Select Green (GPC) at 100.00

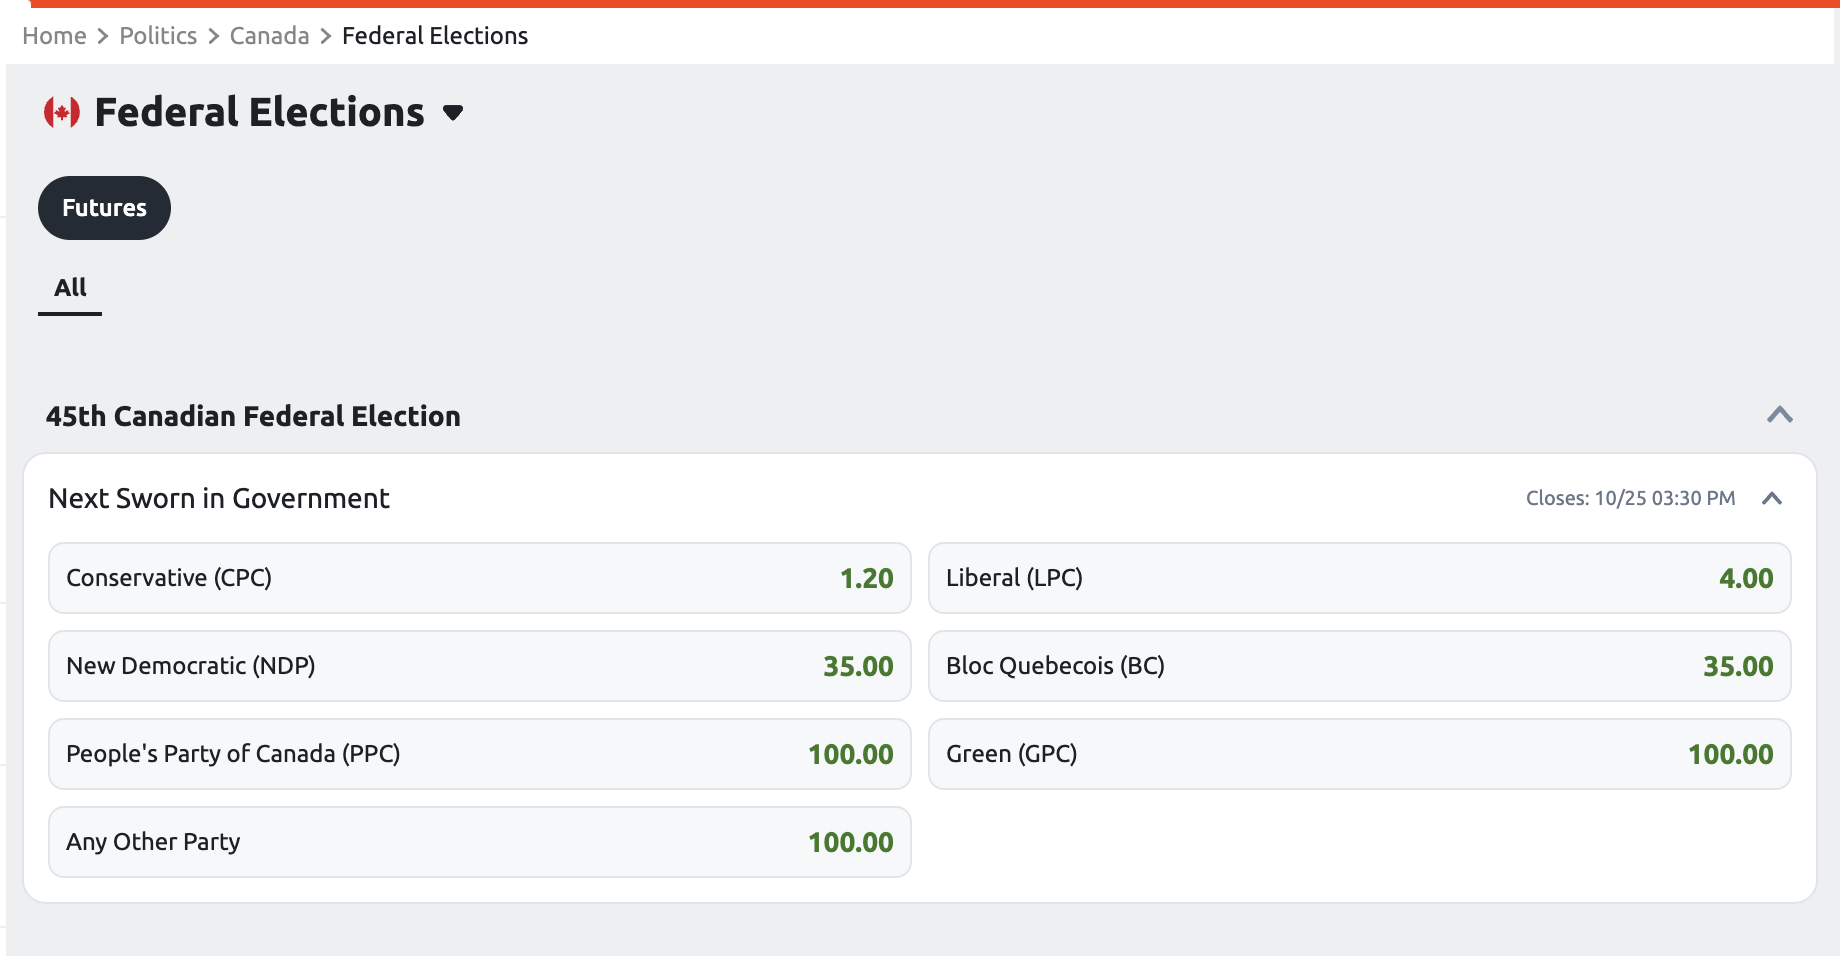pos(1360,754)
